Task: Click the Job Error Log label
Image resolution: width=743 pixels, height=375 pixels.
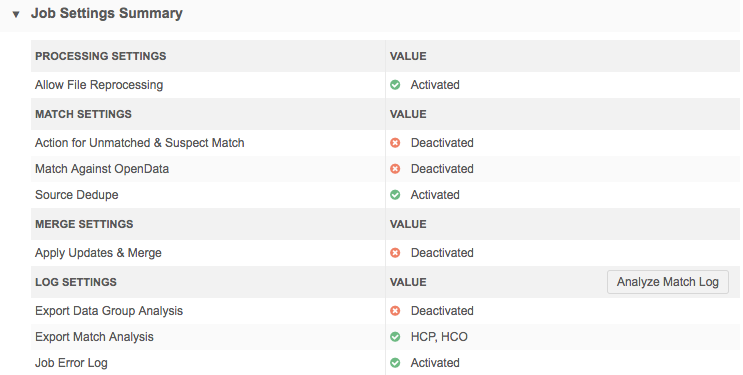Action: coord(71,363)
